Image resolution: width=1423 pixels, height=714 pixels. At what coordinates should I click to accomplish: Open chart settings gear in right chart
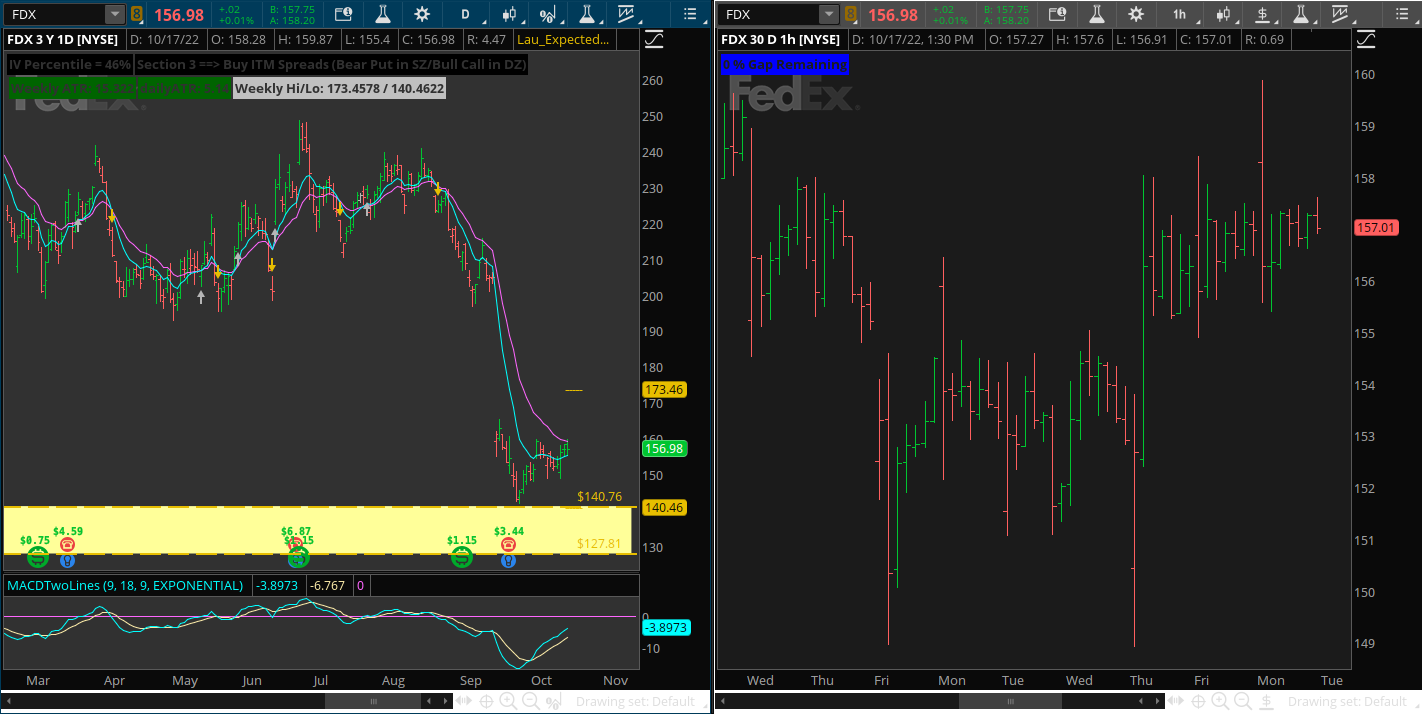coord(1136,14)
